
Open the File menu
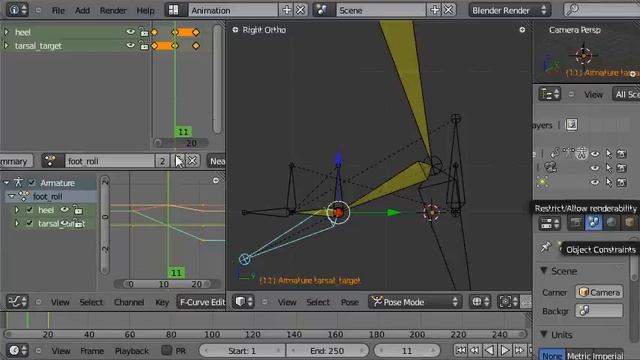[58, 11]
